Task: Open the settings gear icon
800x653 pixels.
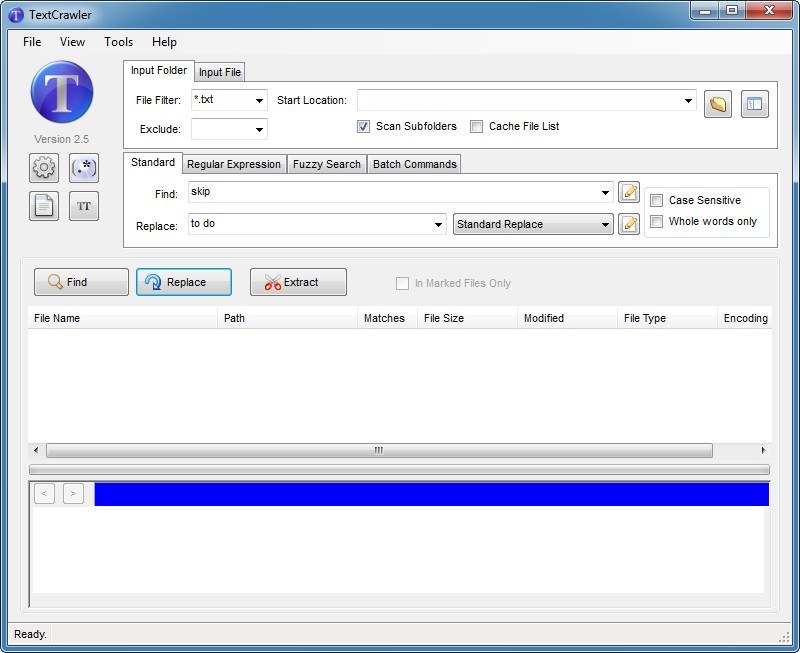Action: point(42,168)
